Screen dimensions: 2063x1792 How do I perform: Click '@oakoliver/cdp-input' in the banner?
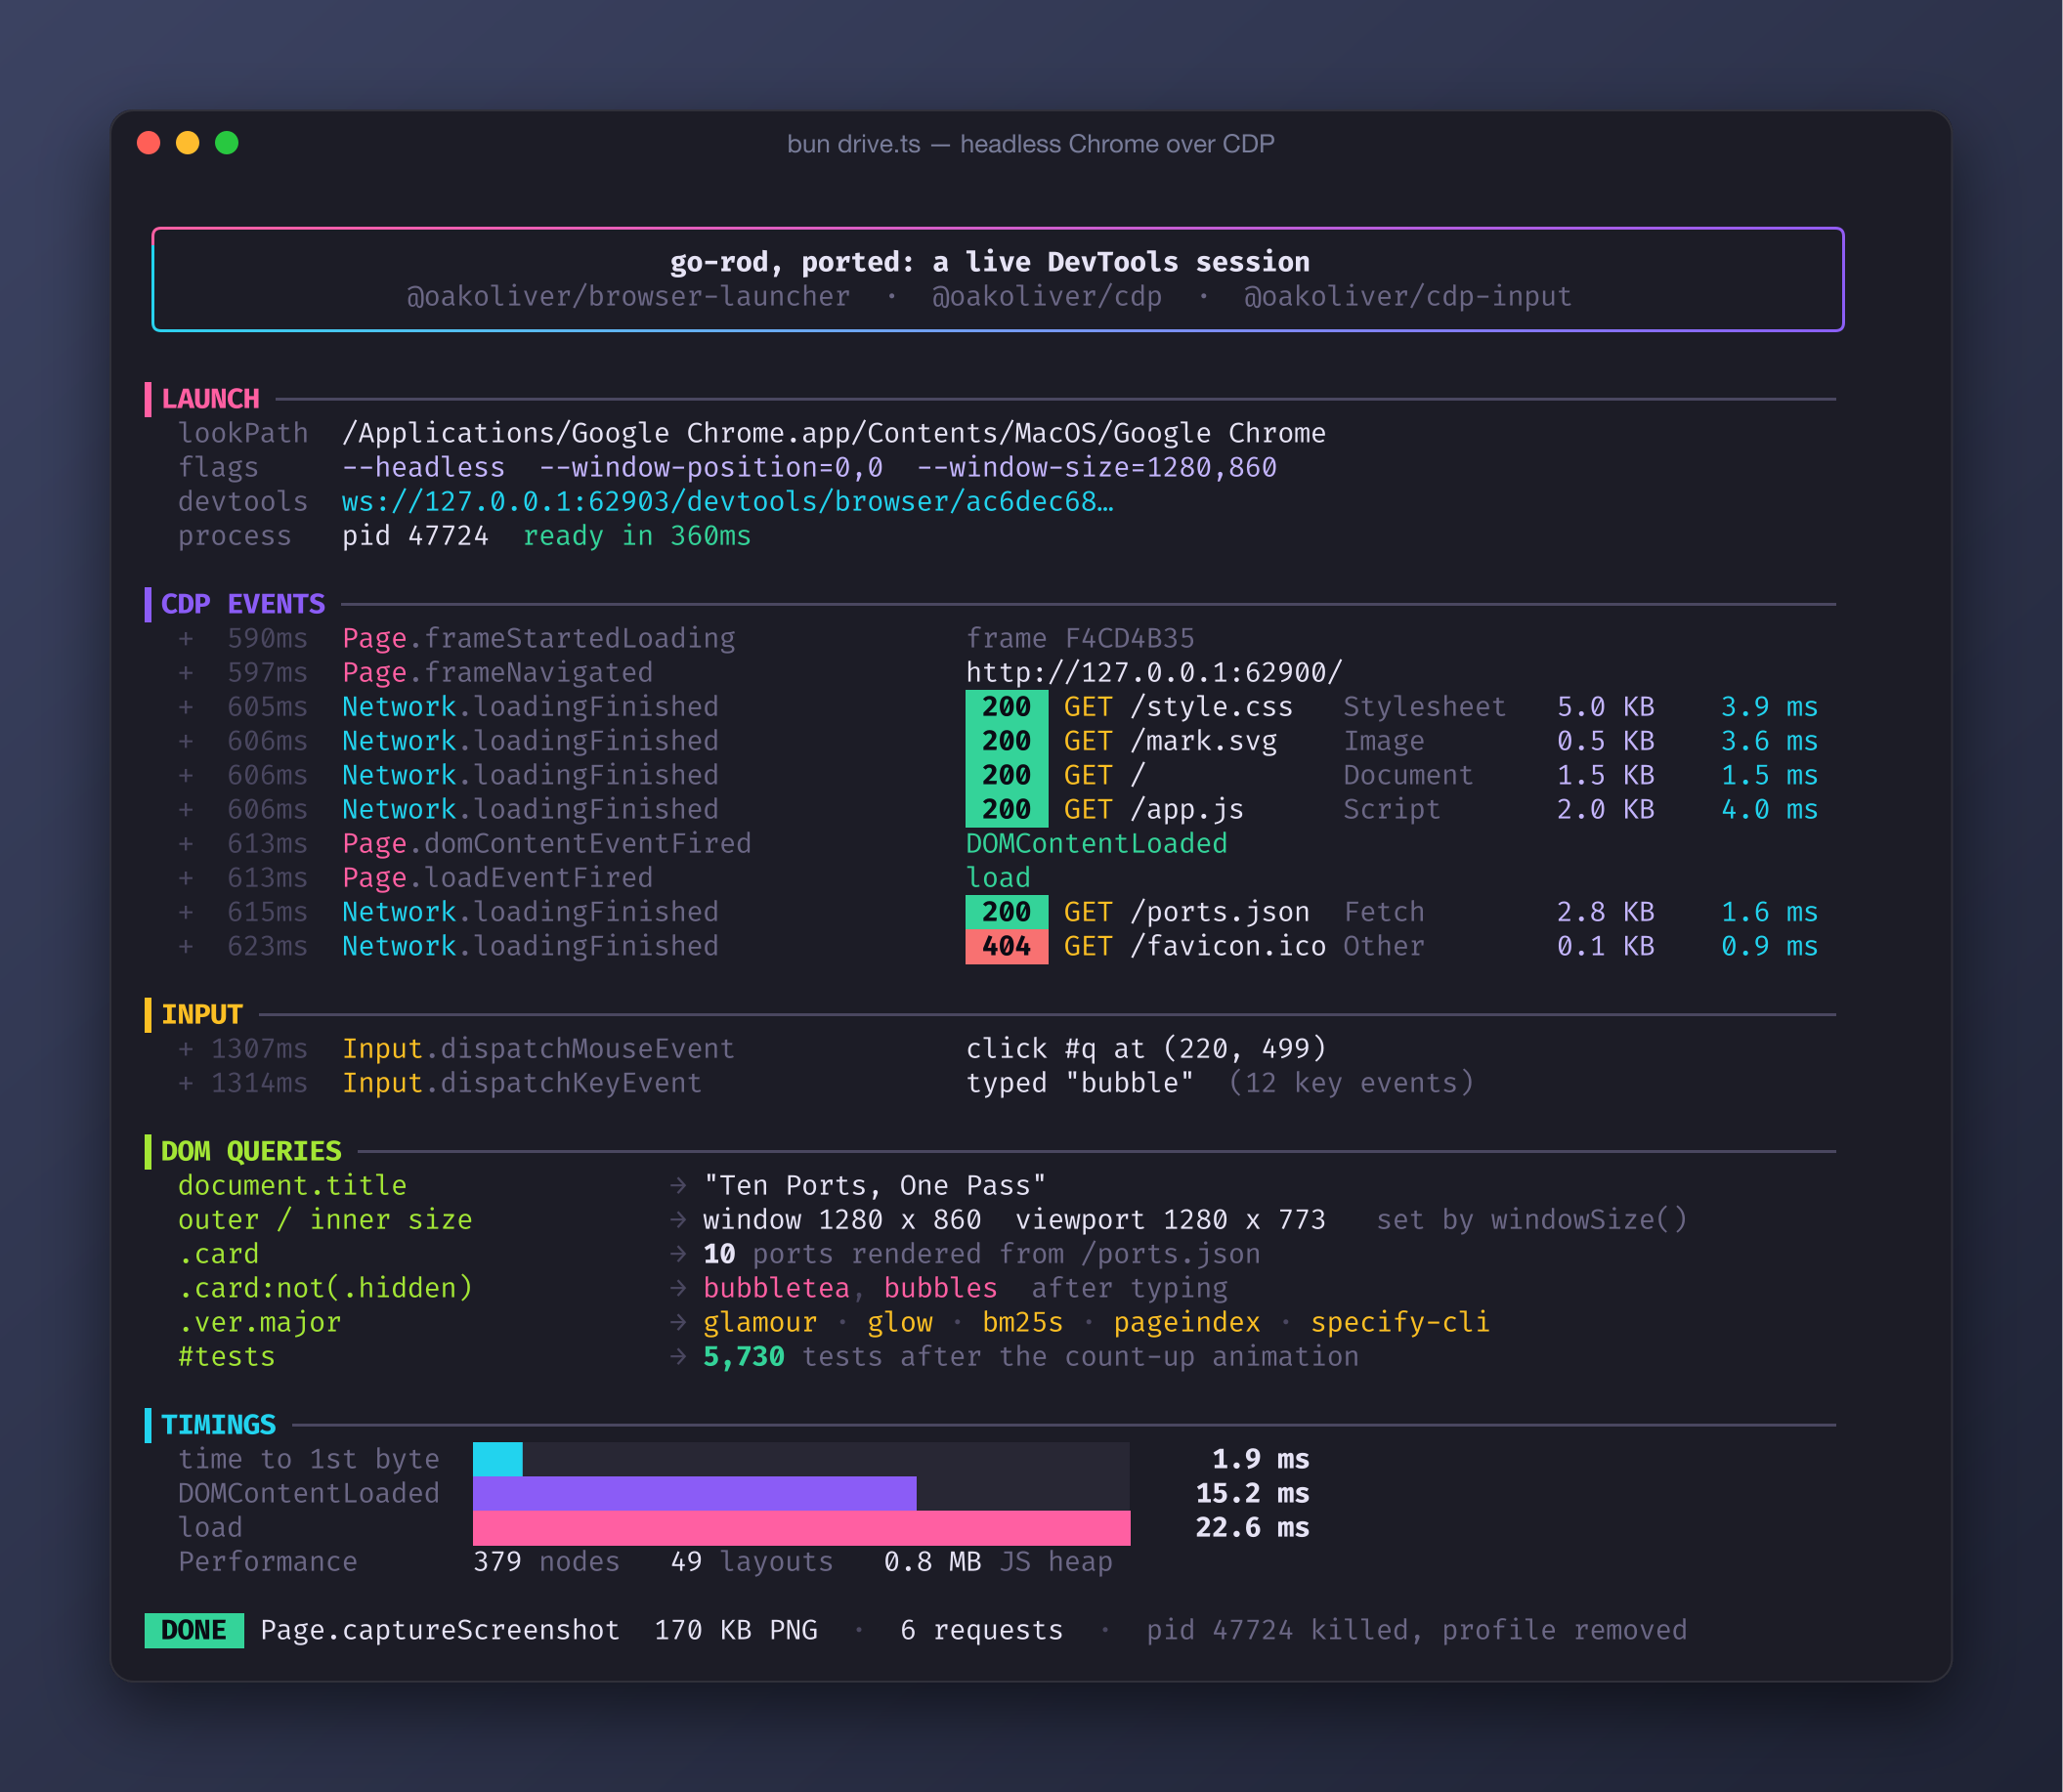1407,297
